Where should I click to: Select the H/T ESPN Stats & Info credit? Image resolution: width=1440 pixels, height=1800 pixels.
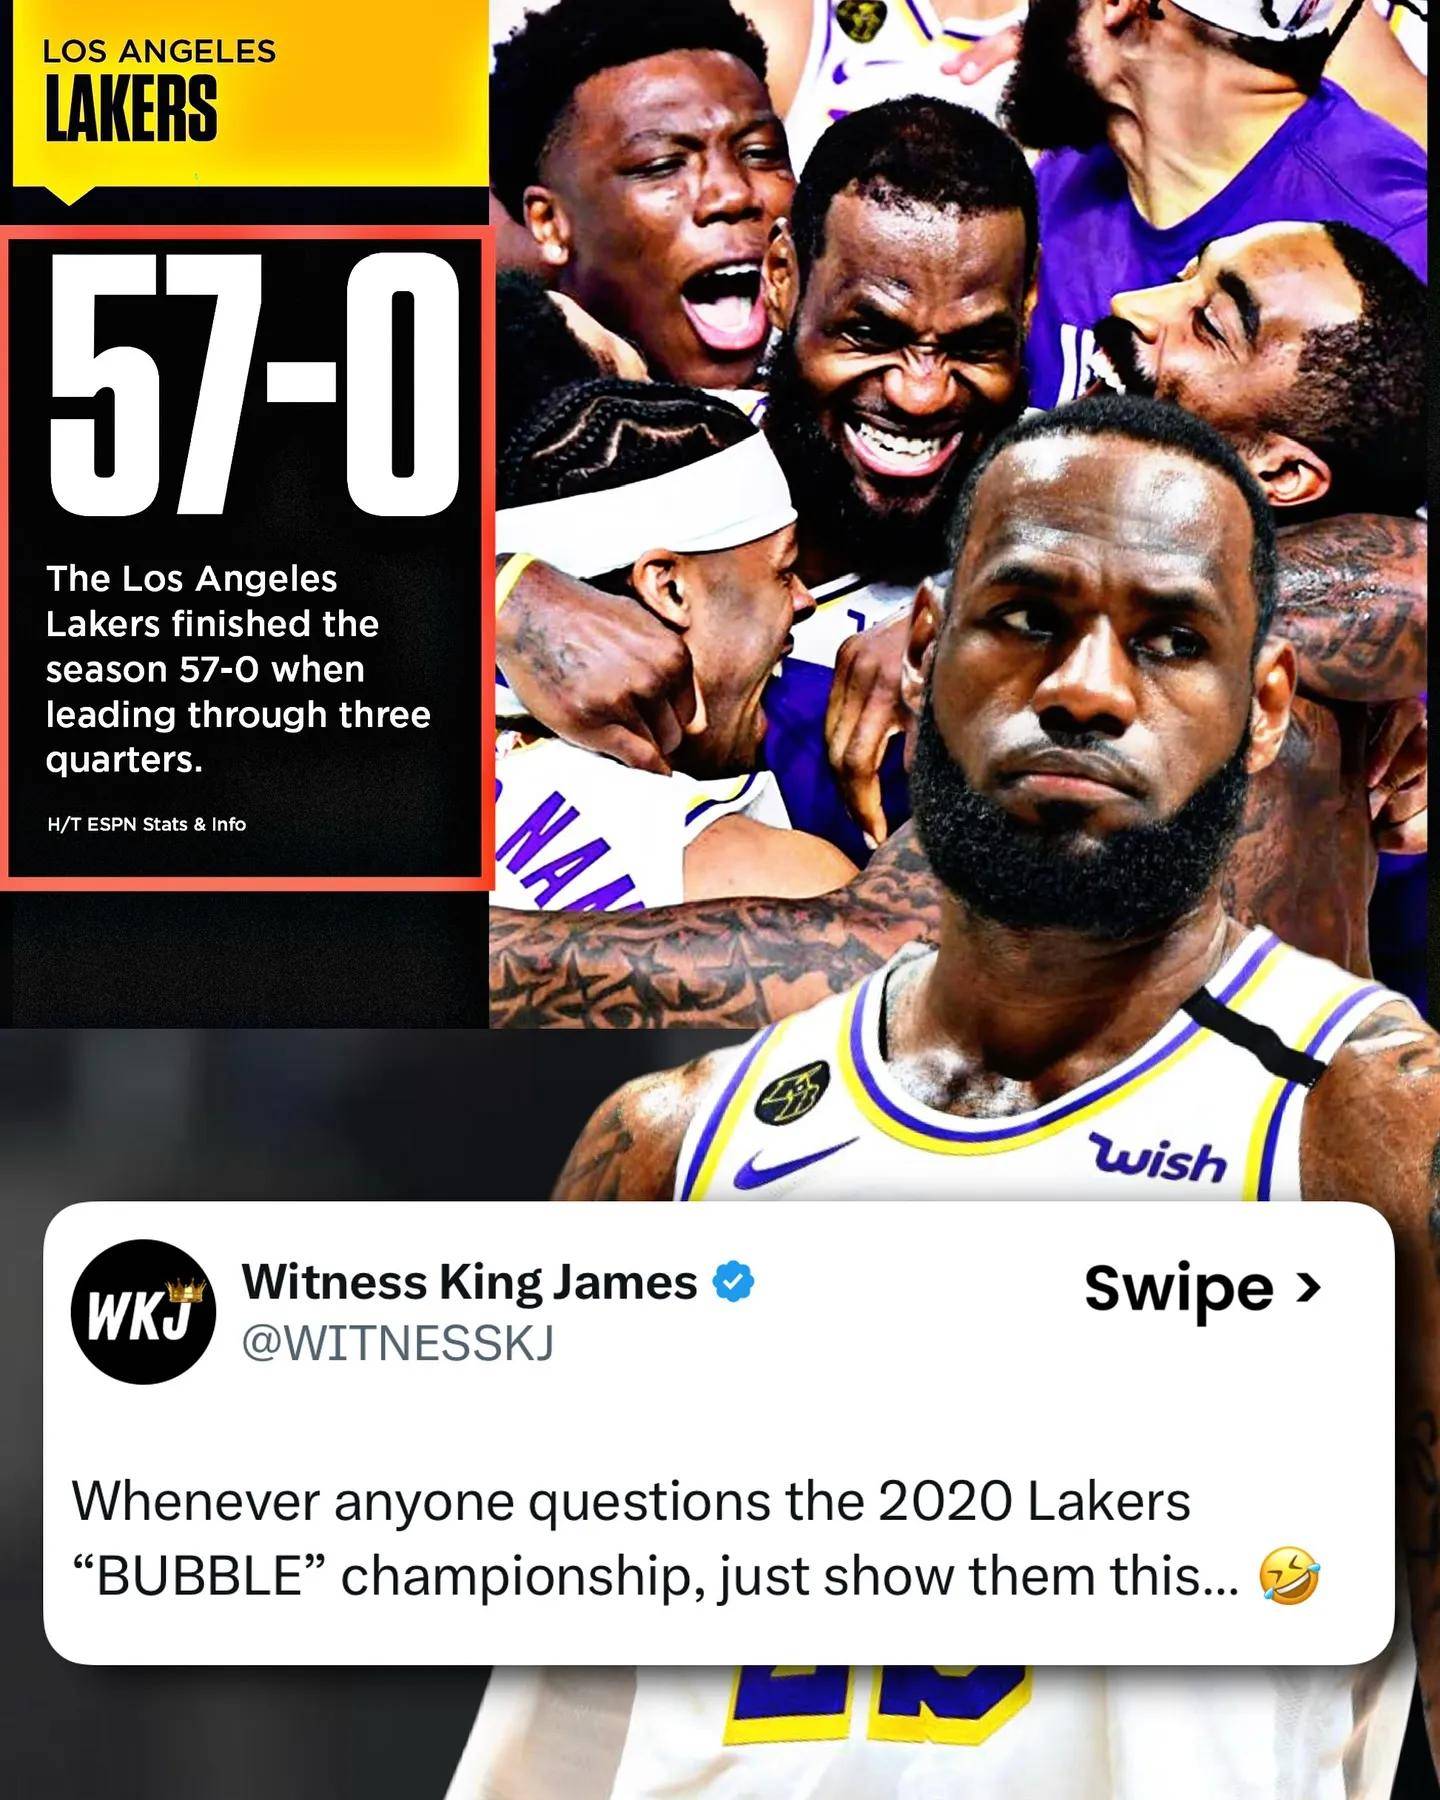point(147,824)
